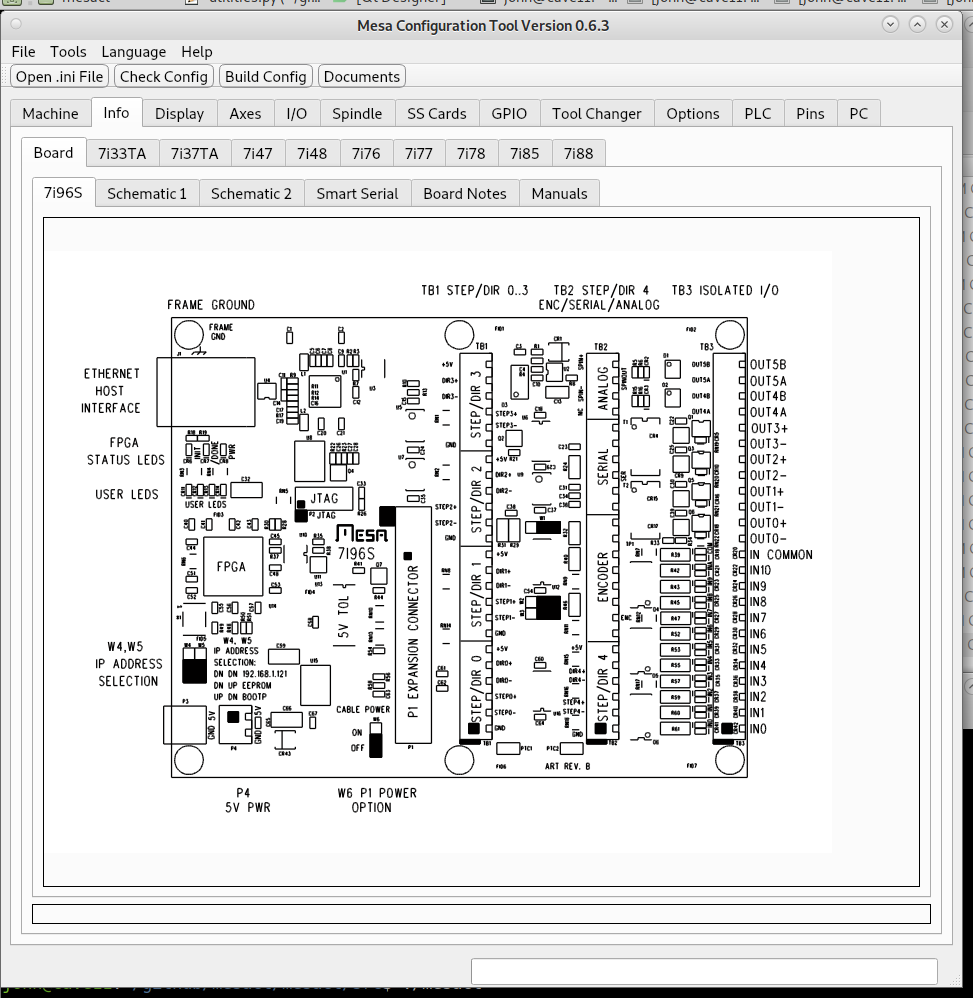Select the GPIO tab
Screen dimensions: 973x998
tap(509, 113)
